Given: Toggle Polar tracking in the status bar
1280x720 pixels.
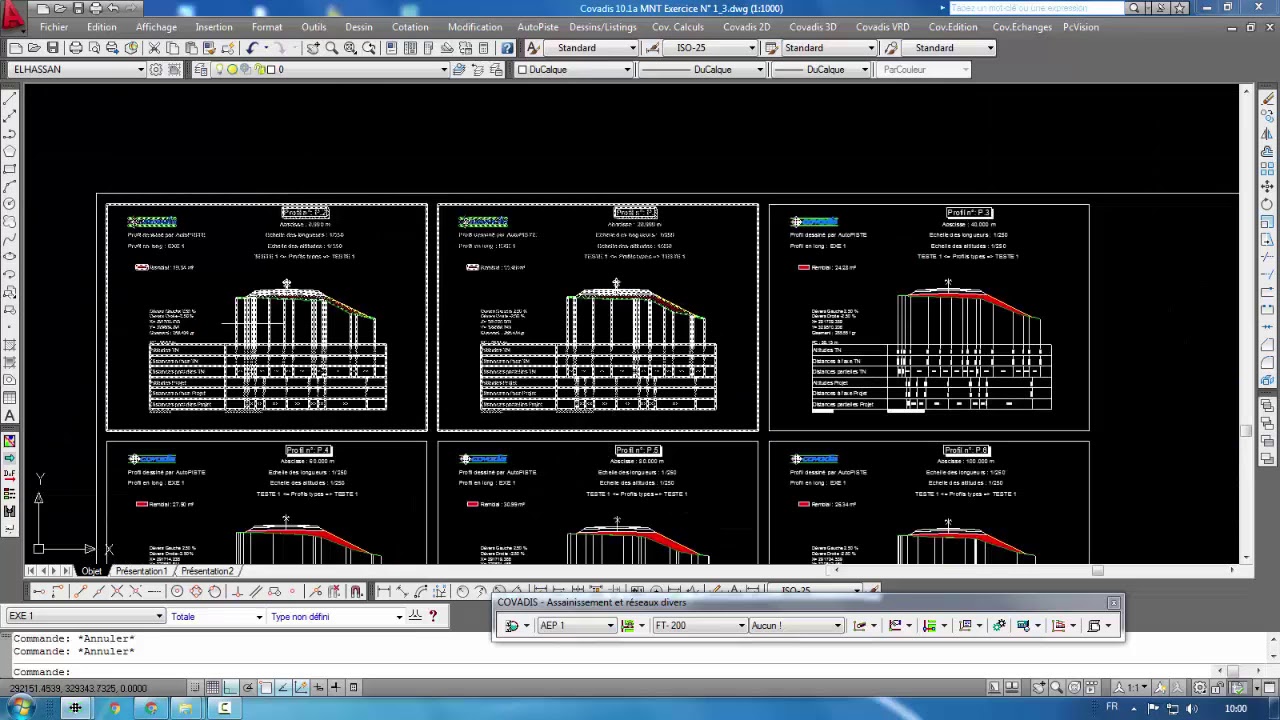Looking at the screenshot, I should pos(248,687).
